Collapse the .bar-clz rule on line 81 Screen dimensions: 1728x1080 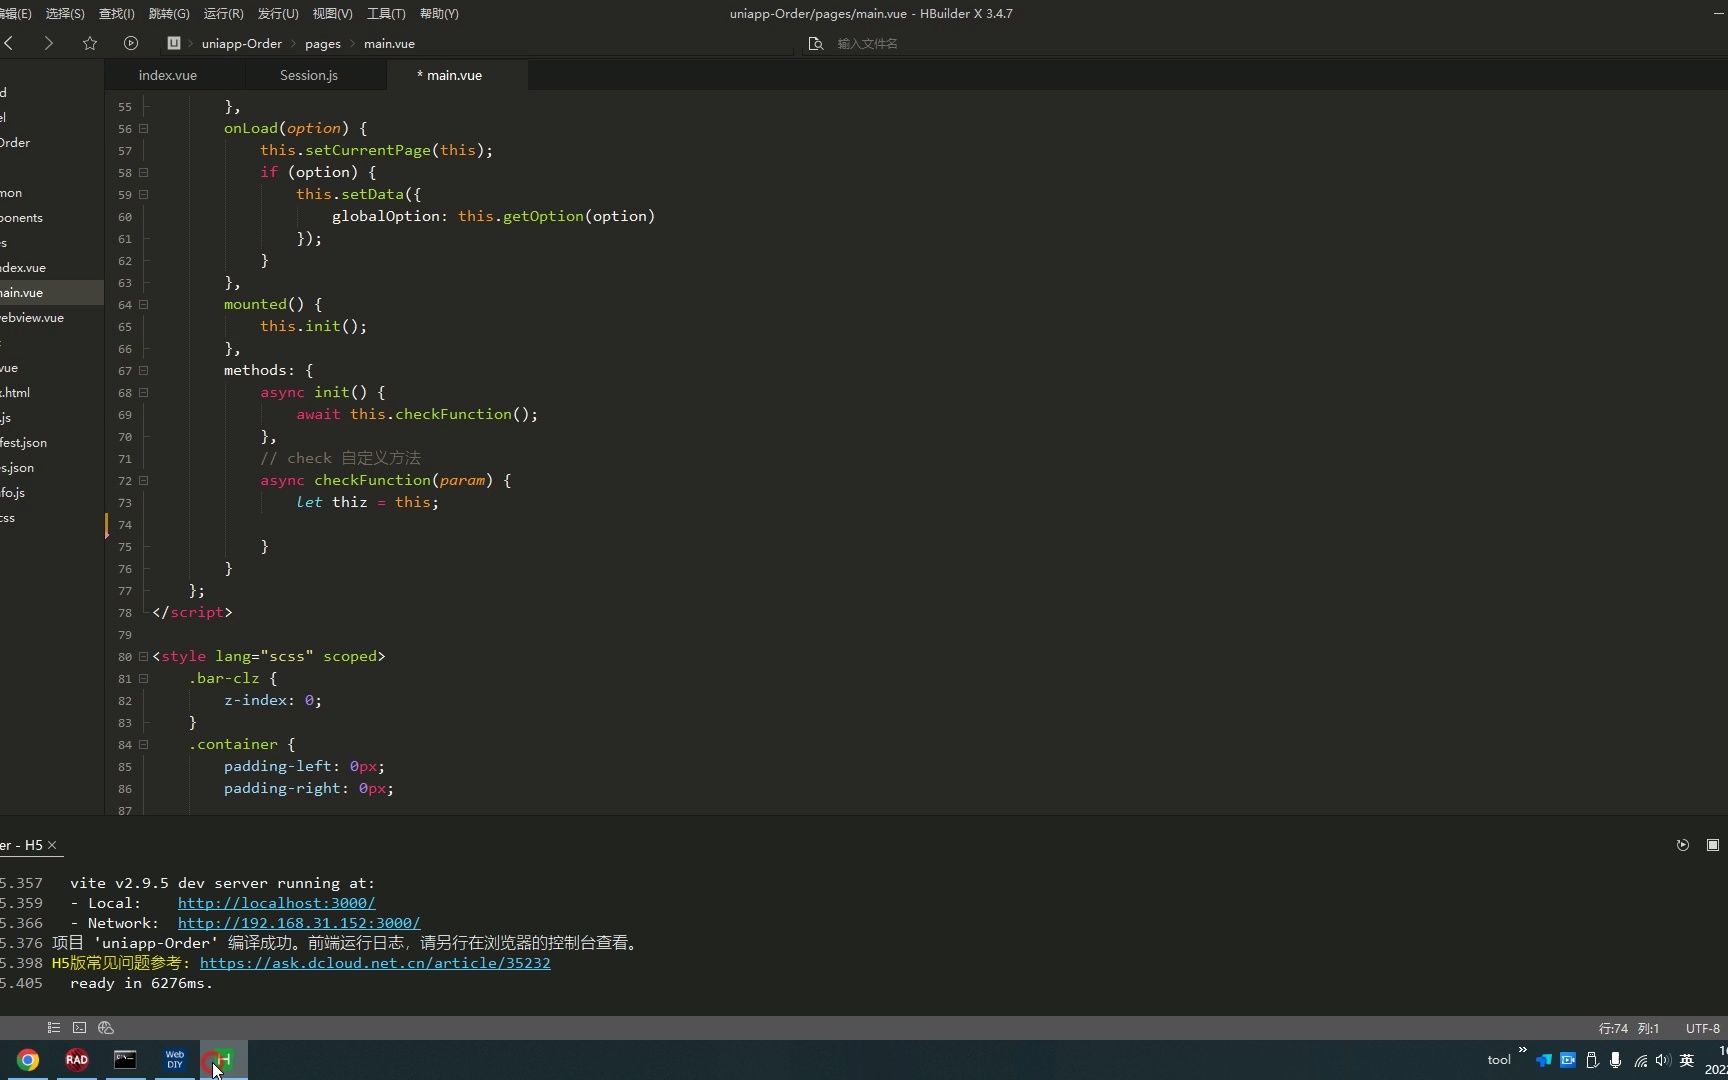tap(143, 678)
